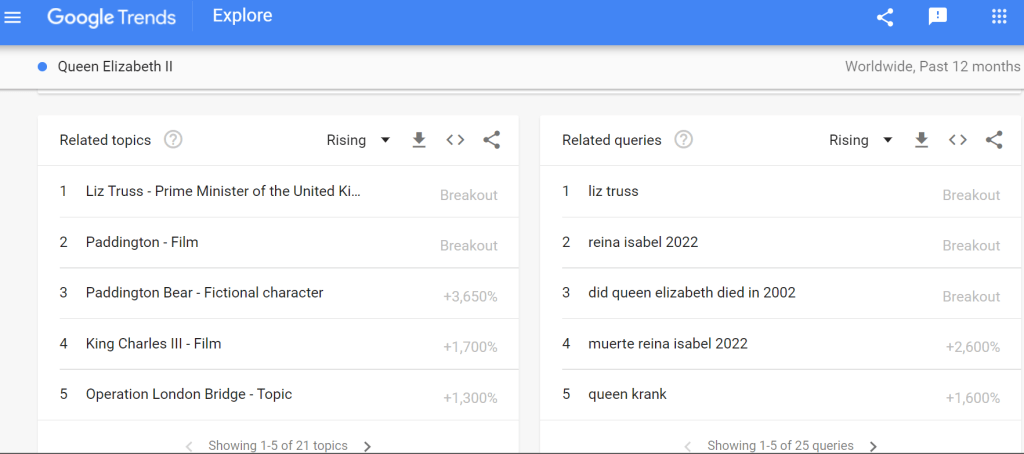Open the query liz truss

click(613, 191)
